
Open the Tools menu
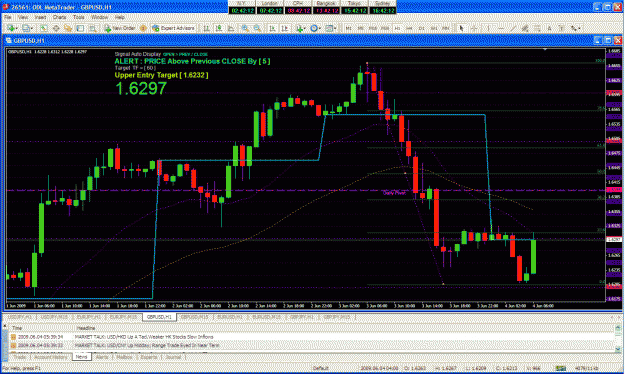tap(79, 18)
